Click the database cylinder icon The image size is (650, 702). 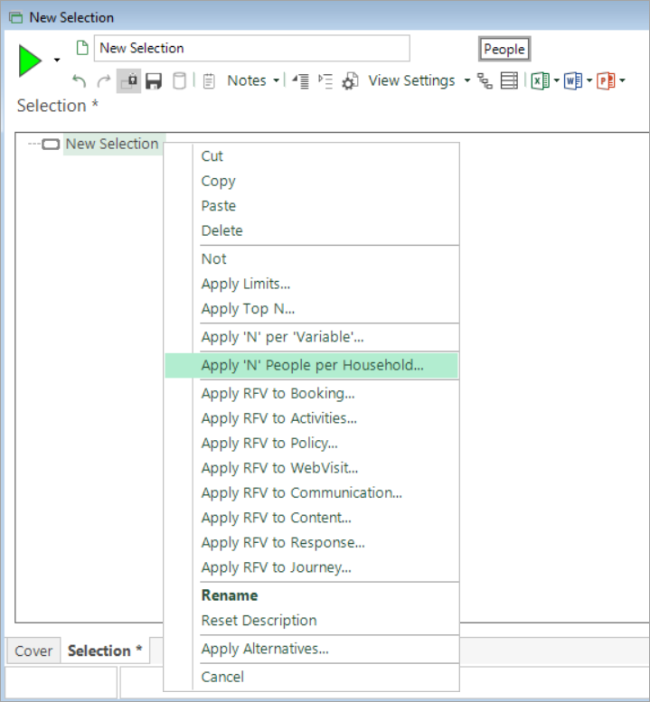tap(179, 81)
